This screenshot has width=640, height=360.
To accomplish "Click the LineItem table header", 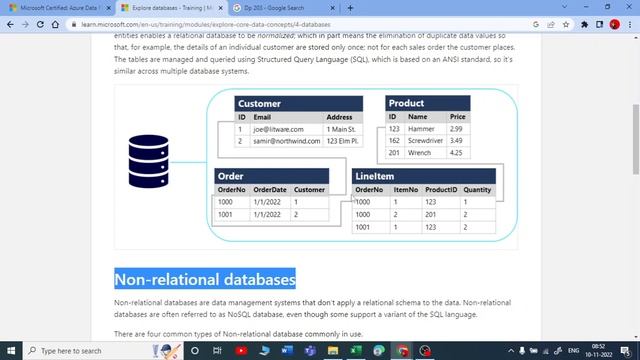I will [x=424, y=176].
